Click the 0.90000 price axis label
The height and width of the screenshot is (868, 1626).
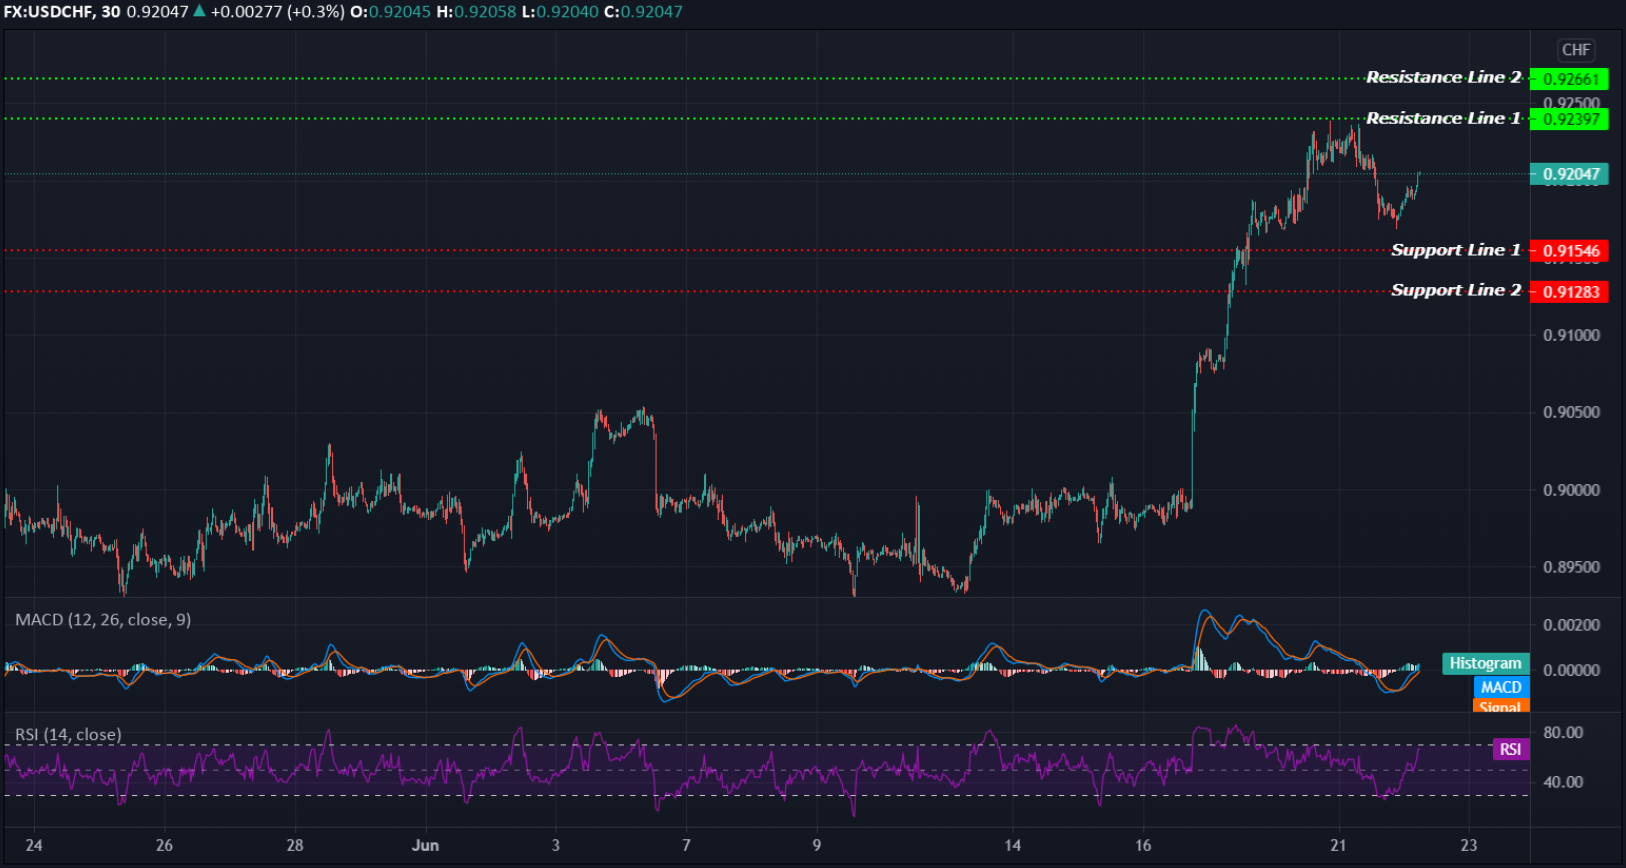pos(1571,490)
